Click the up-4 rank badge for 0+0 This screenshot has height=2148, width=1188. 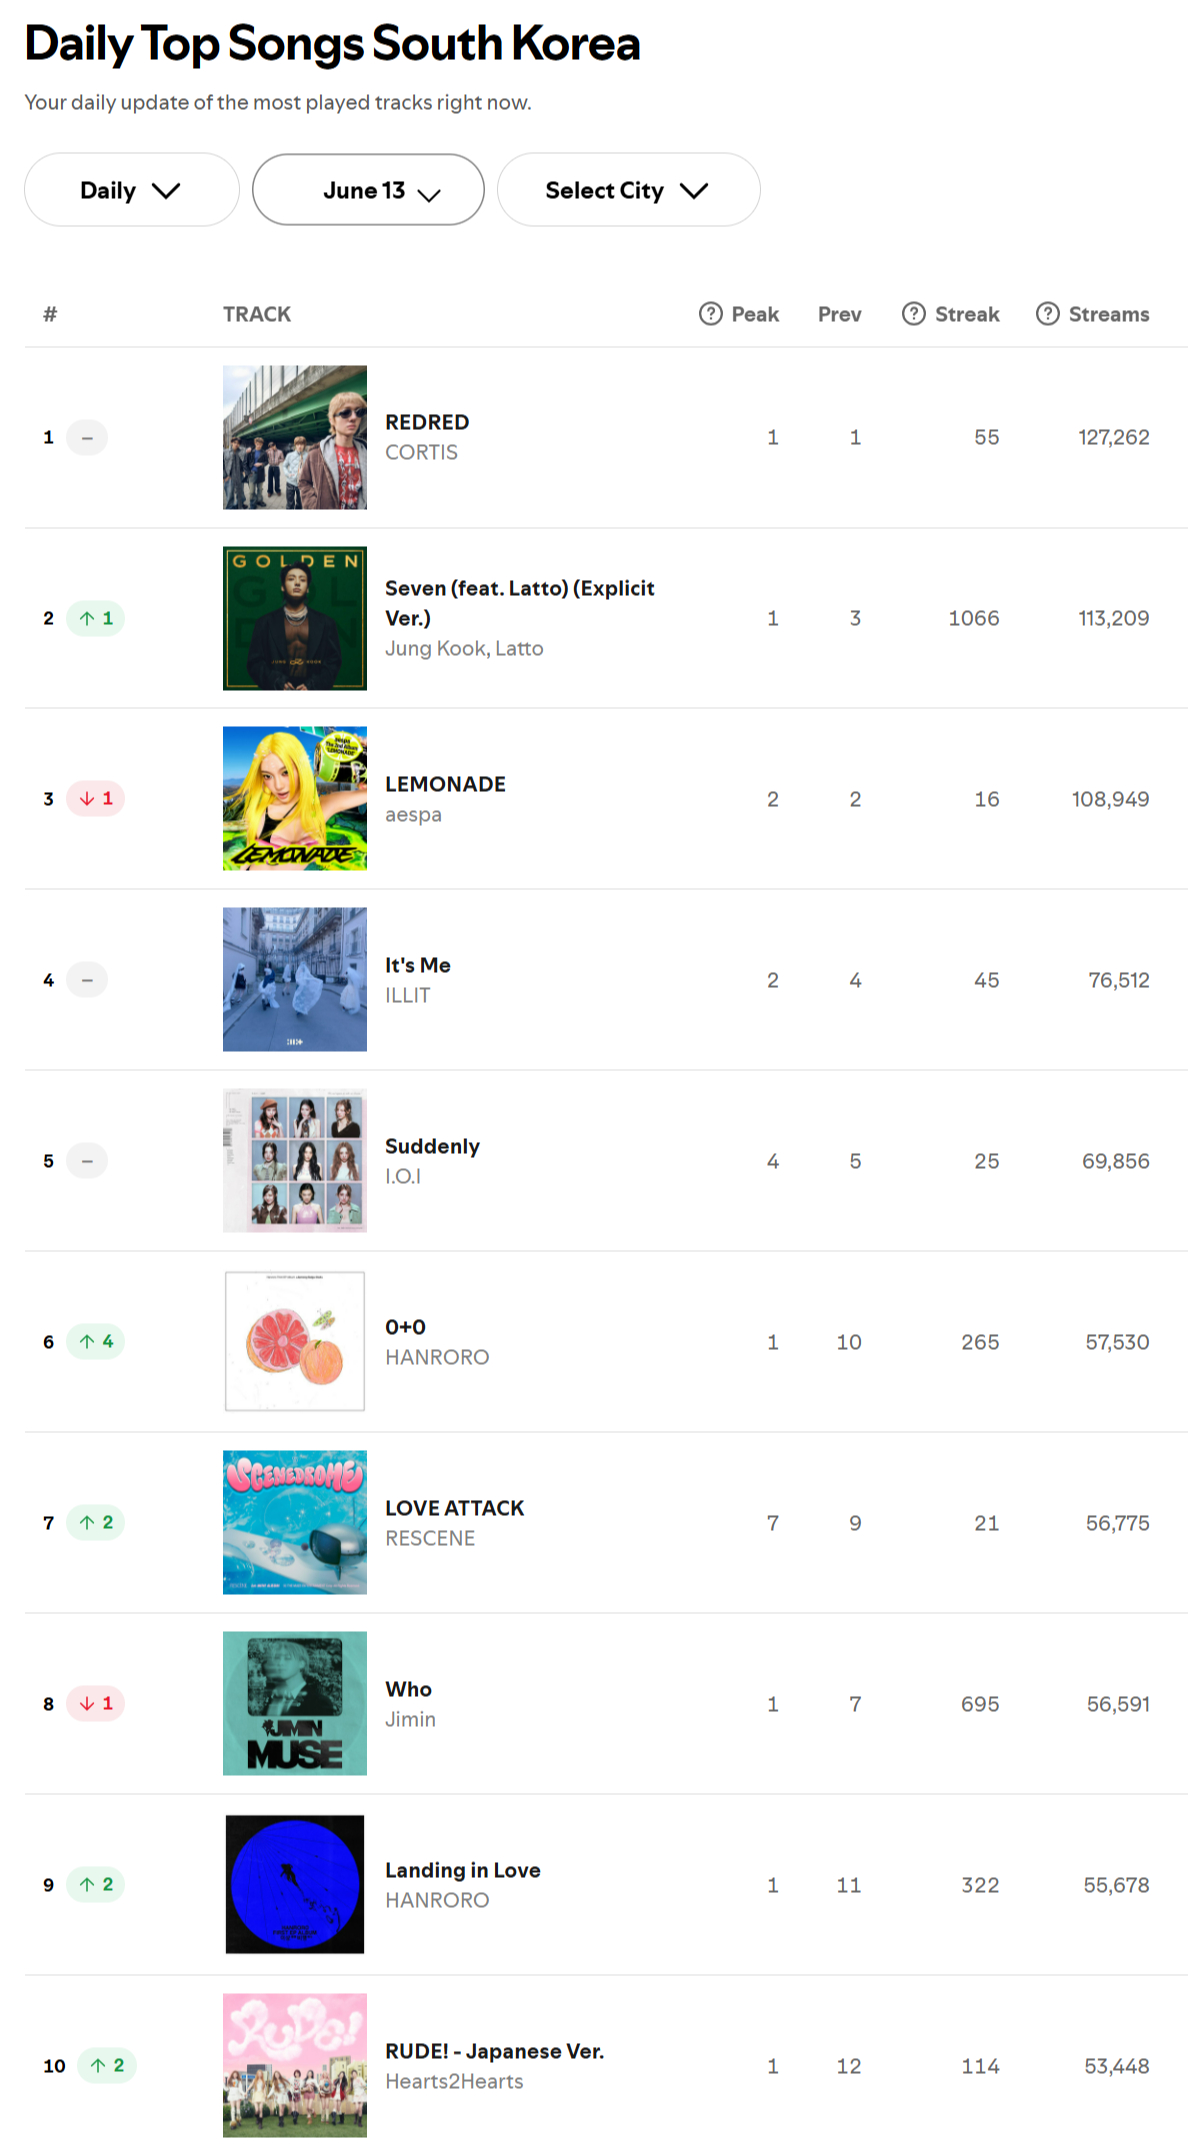96,1342
